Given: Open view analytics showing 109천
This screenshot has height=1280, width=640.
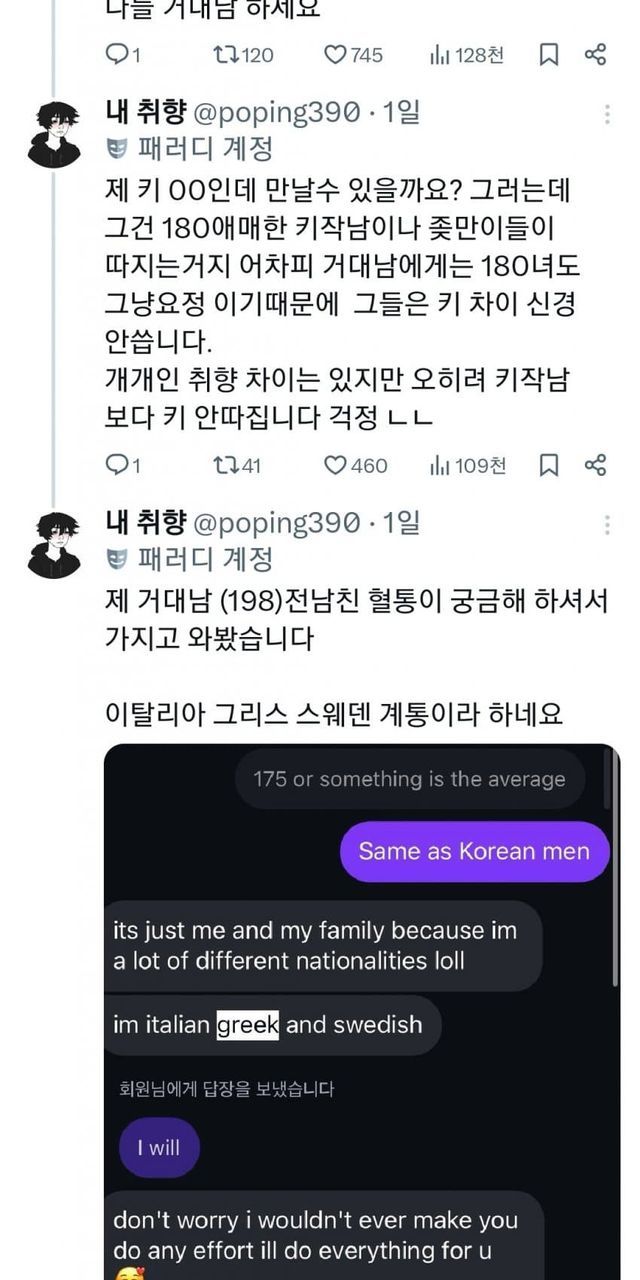Looking at the screenshot, I should (439, 465).
